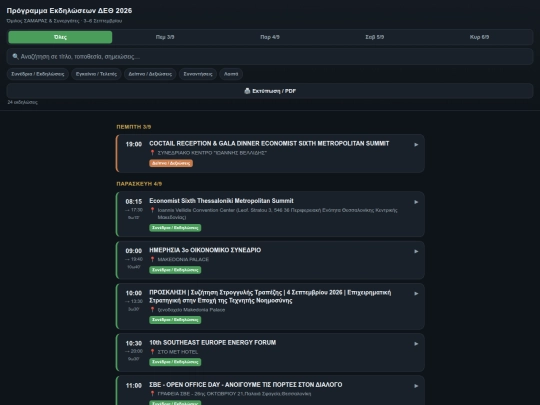The width and height of the screenshot is (540, 405).
Task: Click the ΣΤΟ ΜΕΤ HOTEL location text
Action: [x=178, y=352]
